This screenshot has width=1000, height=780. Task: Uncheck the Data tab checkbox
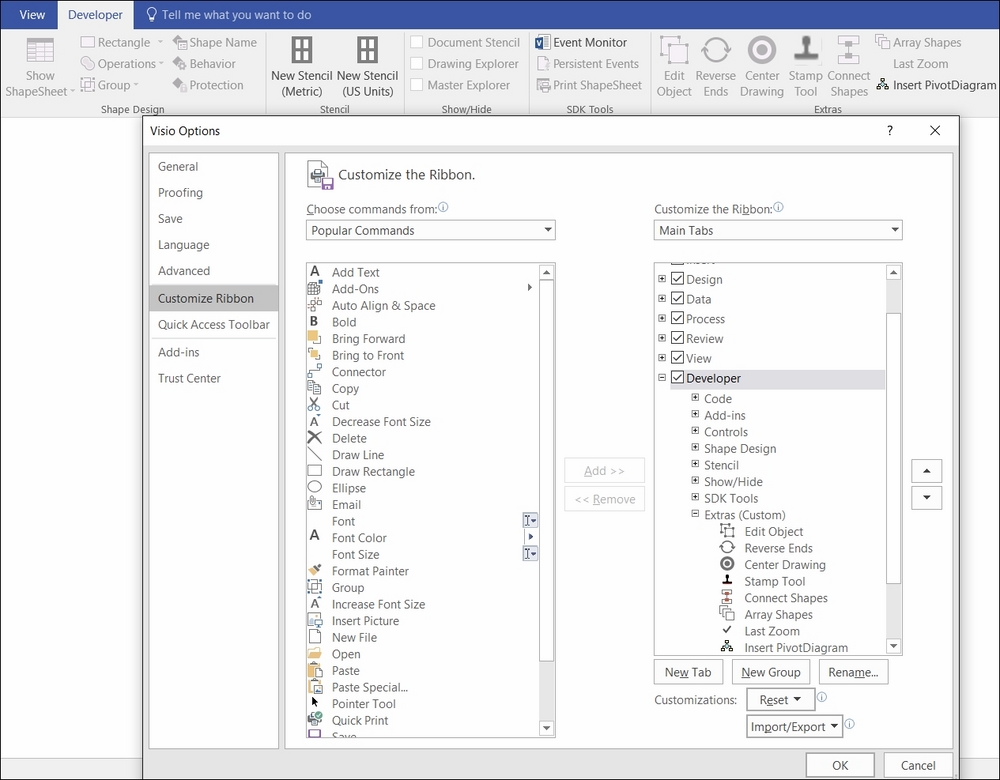pos(677,298)
